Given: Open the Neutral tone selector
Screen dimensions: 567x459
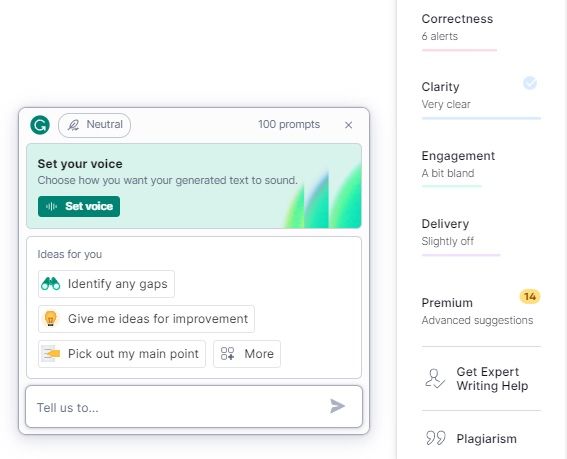Looking at the screenshot, I should click(94, 125).
